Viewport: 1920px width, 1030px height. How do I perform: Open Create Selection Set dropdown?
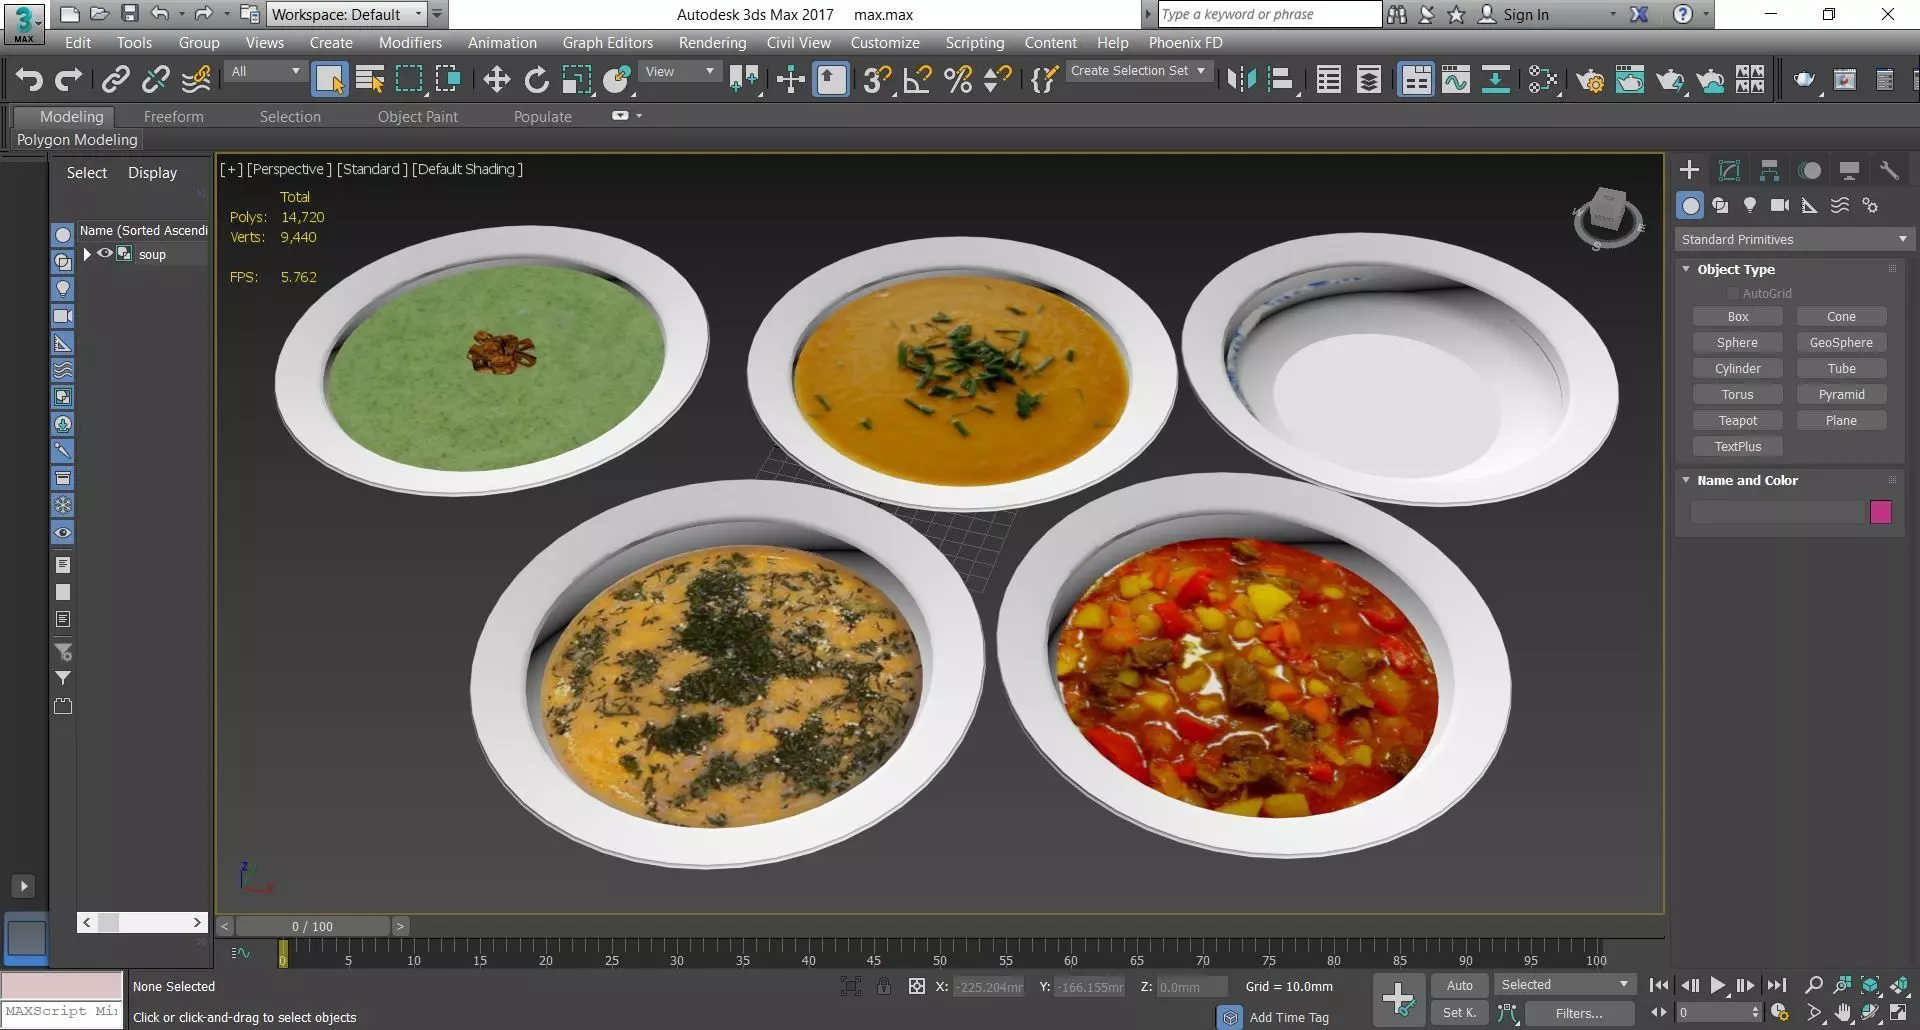coord(1139,71)
